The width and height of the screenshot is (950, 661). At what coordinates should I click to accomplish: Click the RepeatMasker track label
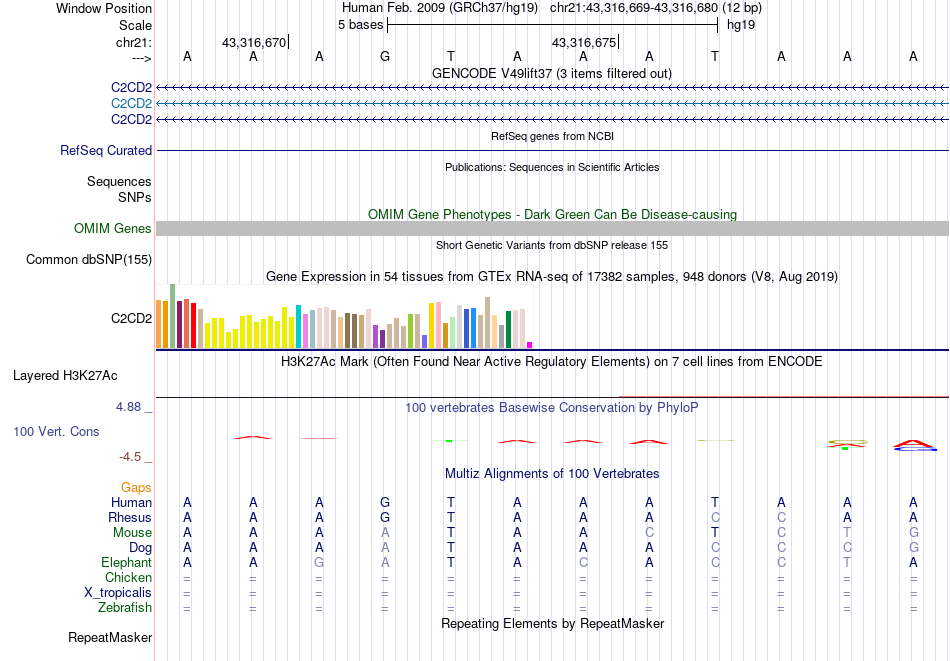[x=110, y=637]
